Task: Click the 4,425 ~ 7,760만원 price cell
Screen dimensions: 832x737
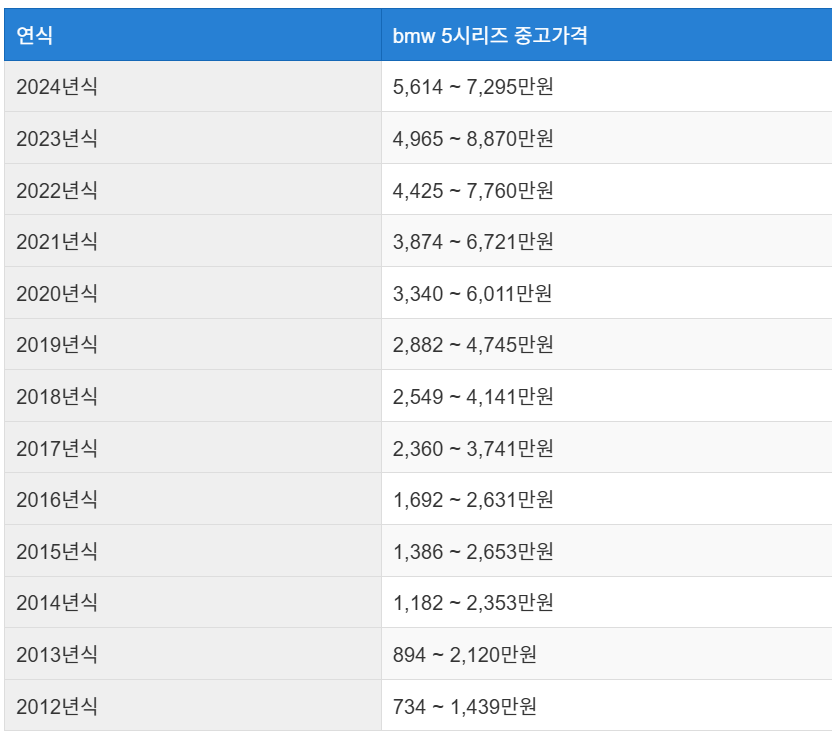Action: 470,190
